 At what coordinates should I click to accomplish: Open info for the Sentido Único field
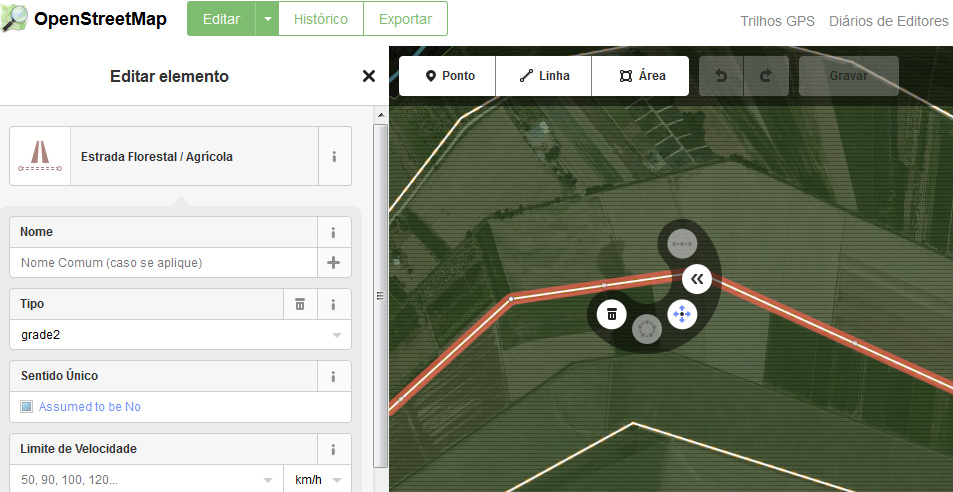coord(334,376)
